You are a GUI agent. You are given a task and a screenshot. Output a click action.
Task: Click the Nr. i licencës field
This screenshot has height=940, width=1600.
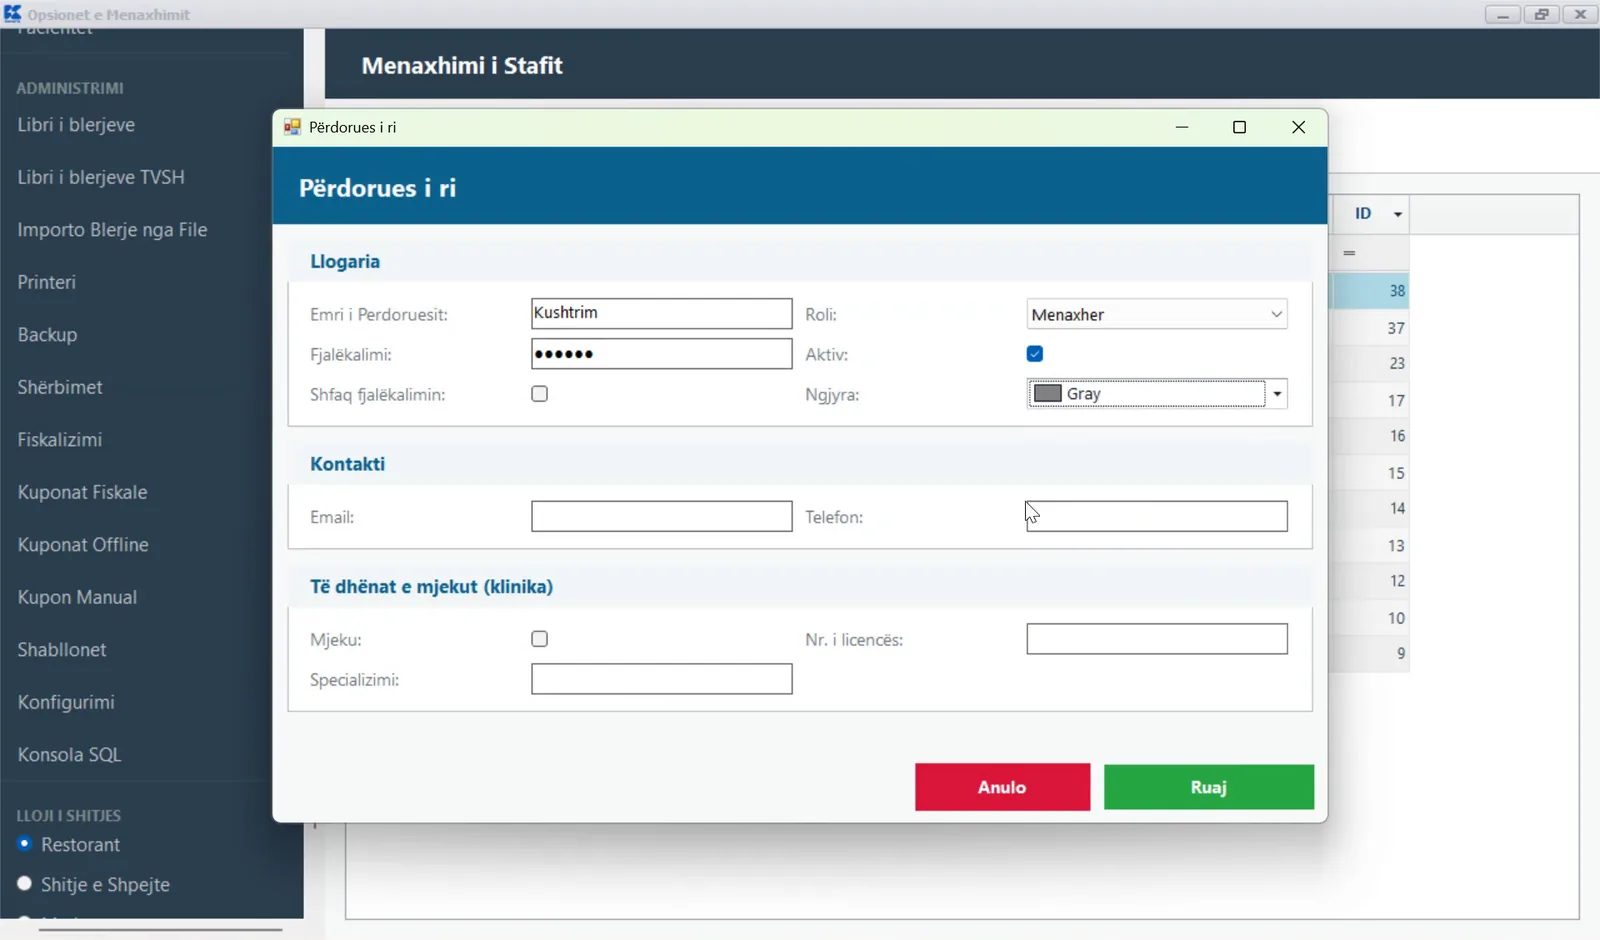(x=1157, y=639)
